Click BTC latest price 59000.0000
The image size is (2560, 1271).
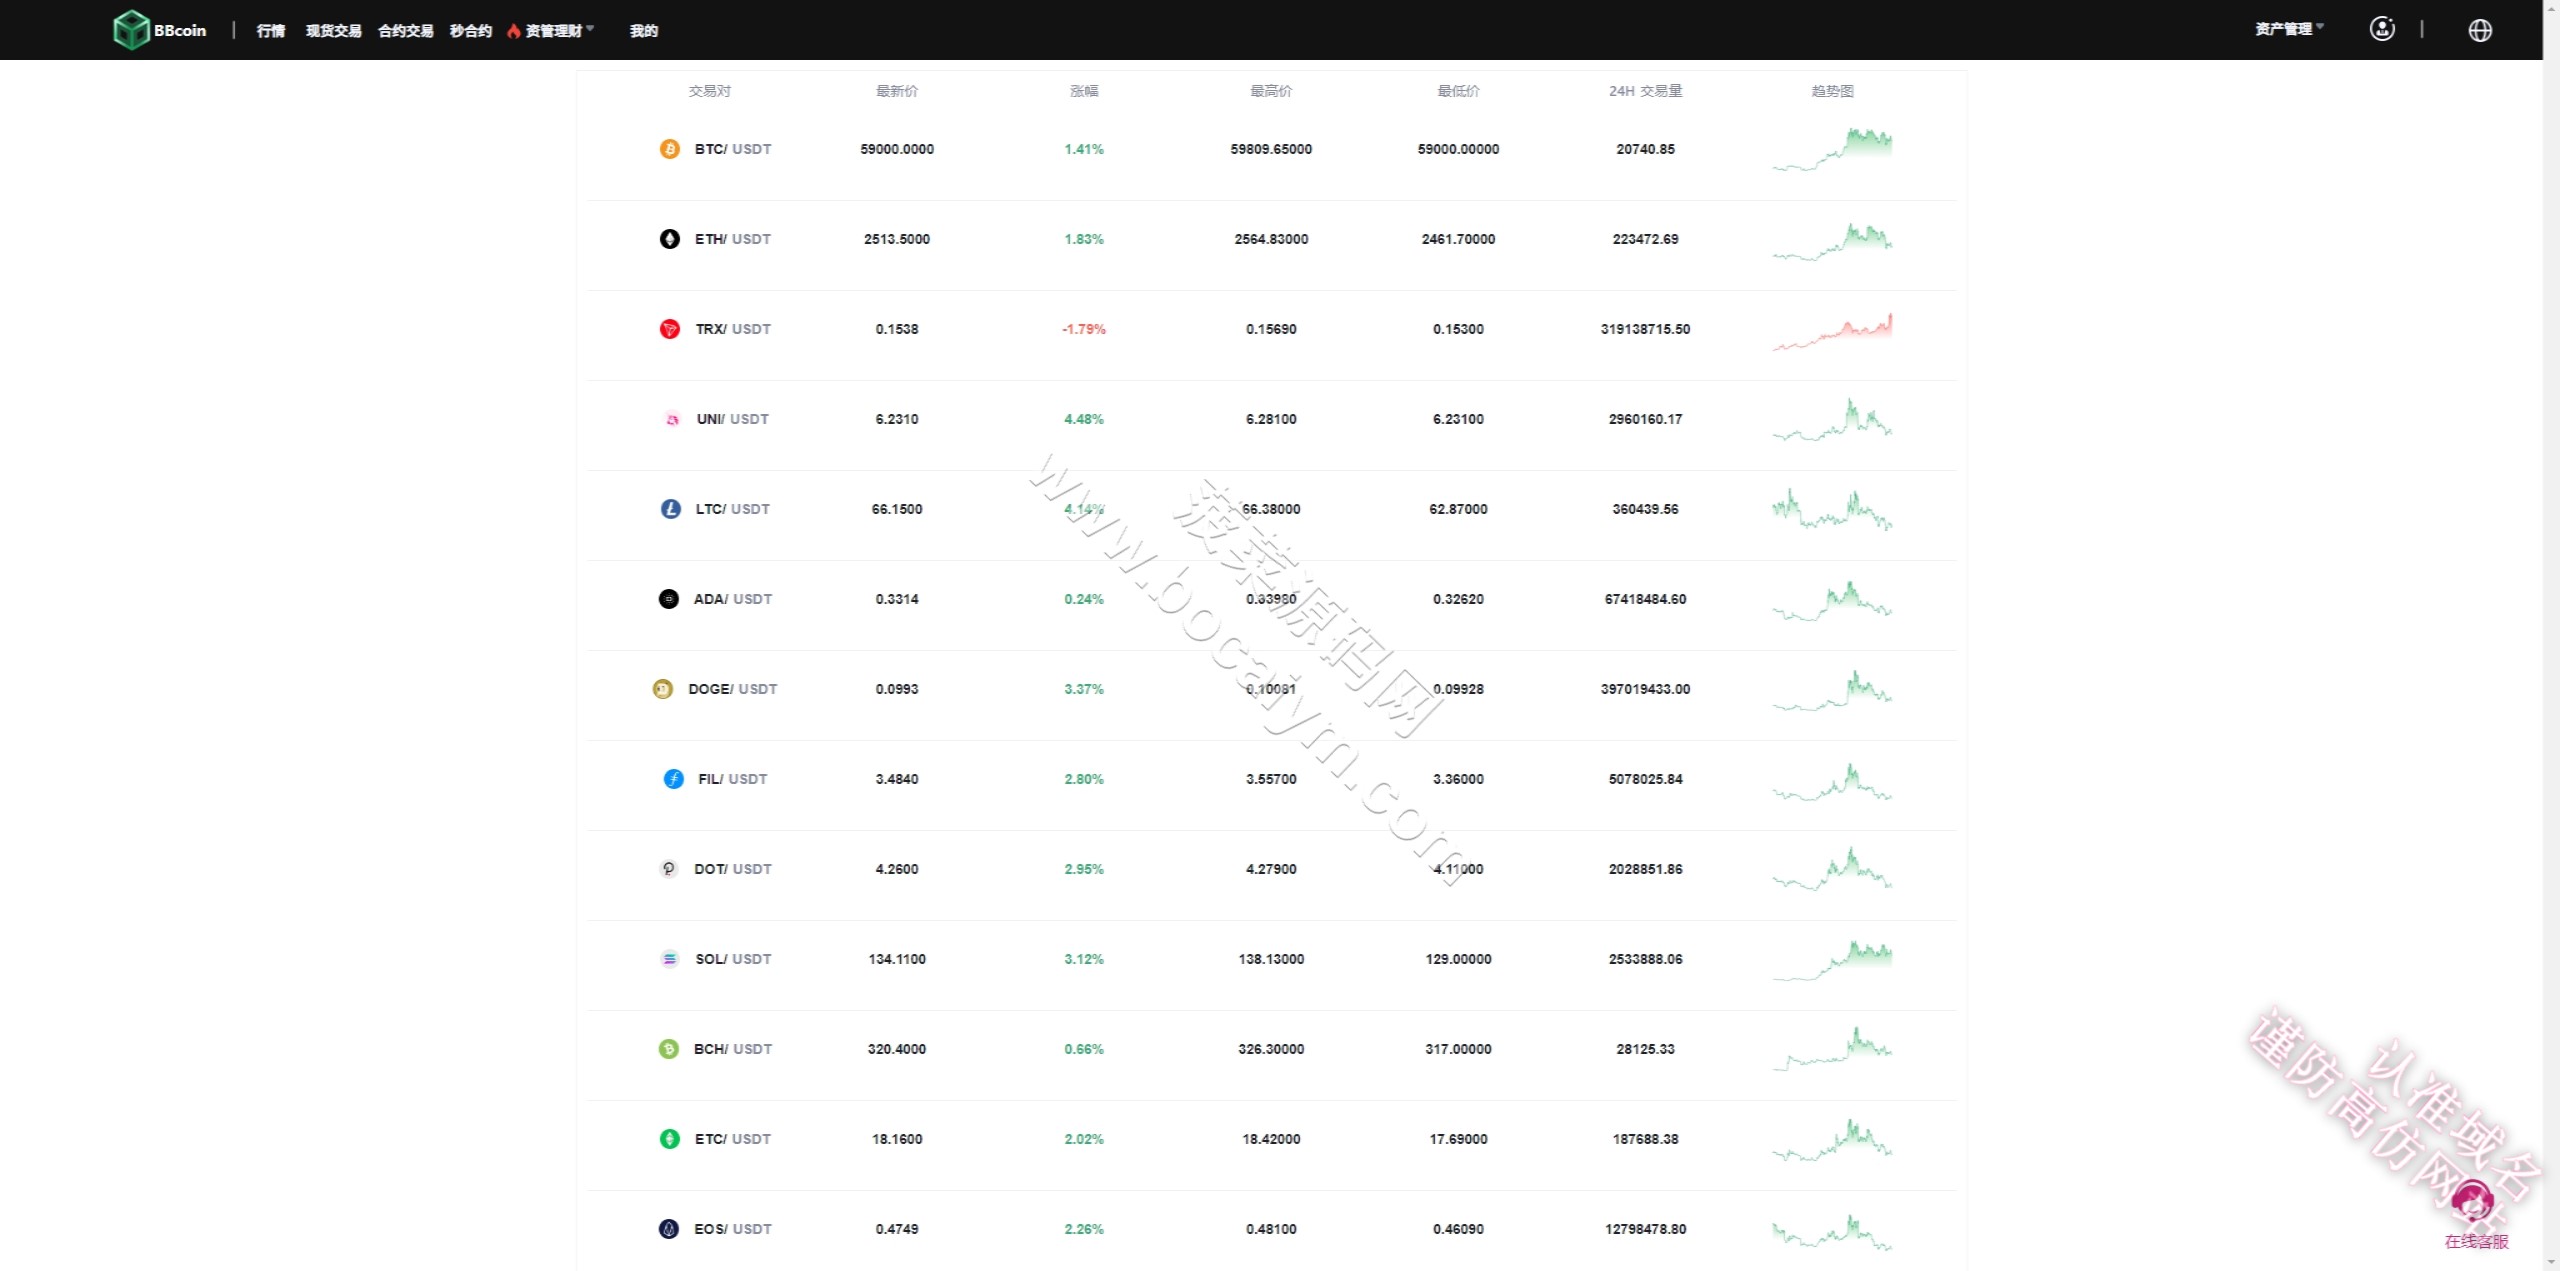pyautogui.click(x=897, y=149)
